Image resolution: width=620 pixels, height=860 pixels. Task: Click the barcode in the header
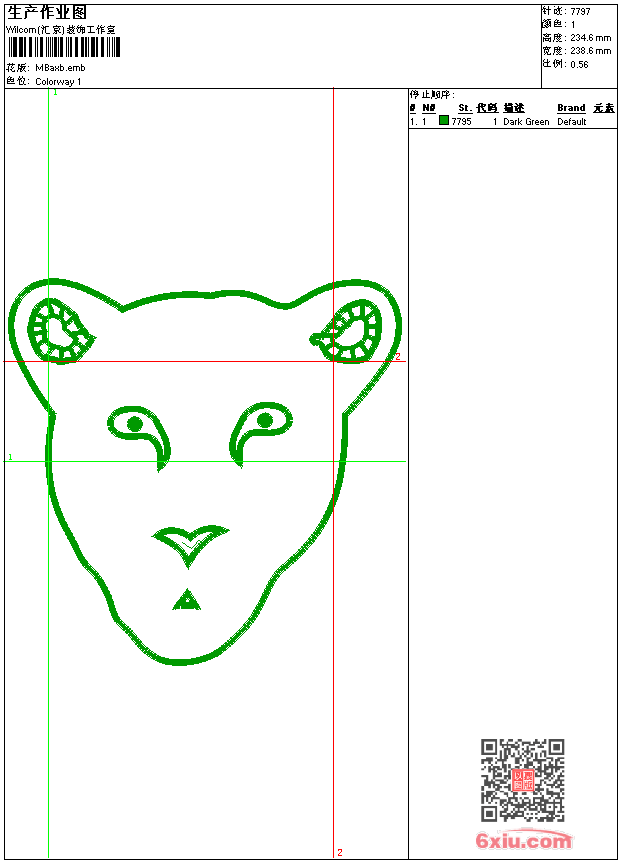coord(64,48)
